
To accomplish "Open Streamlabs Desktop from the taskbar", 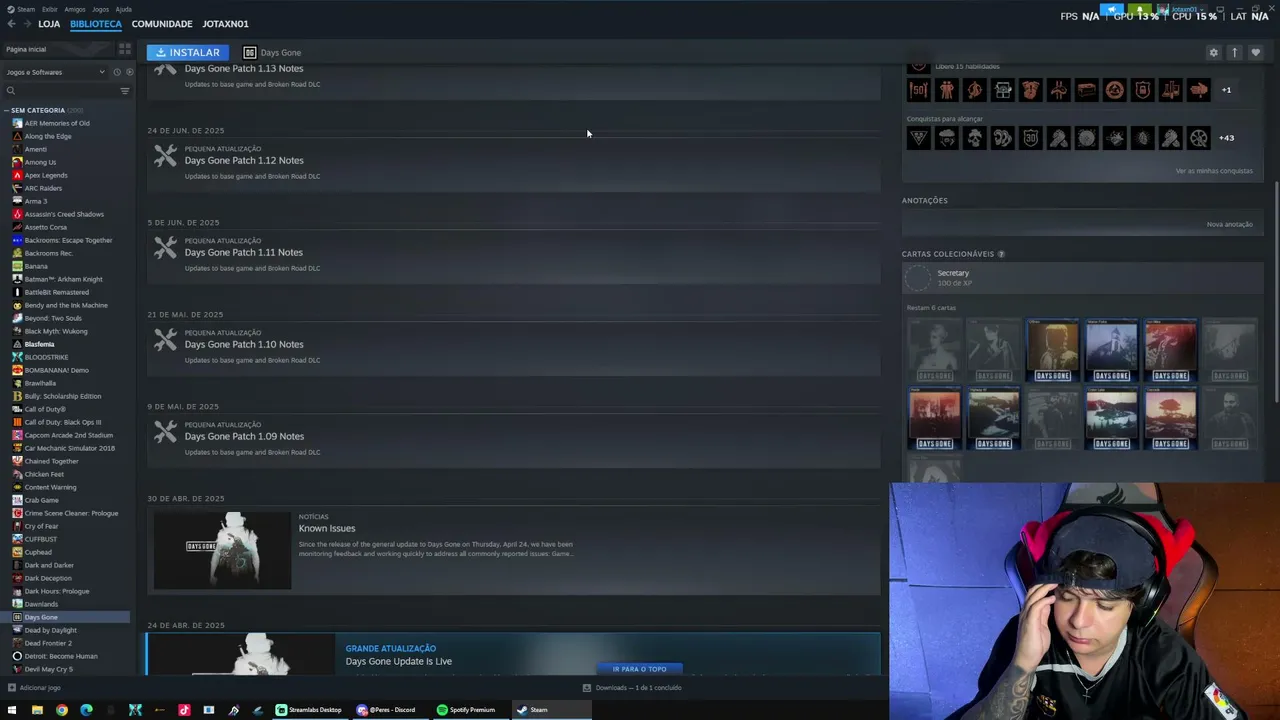I will pyautogui.click(x=309, y=710).
